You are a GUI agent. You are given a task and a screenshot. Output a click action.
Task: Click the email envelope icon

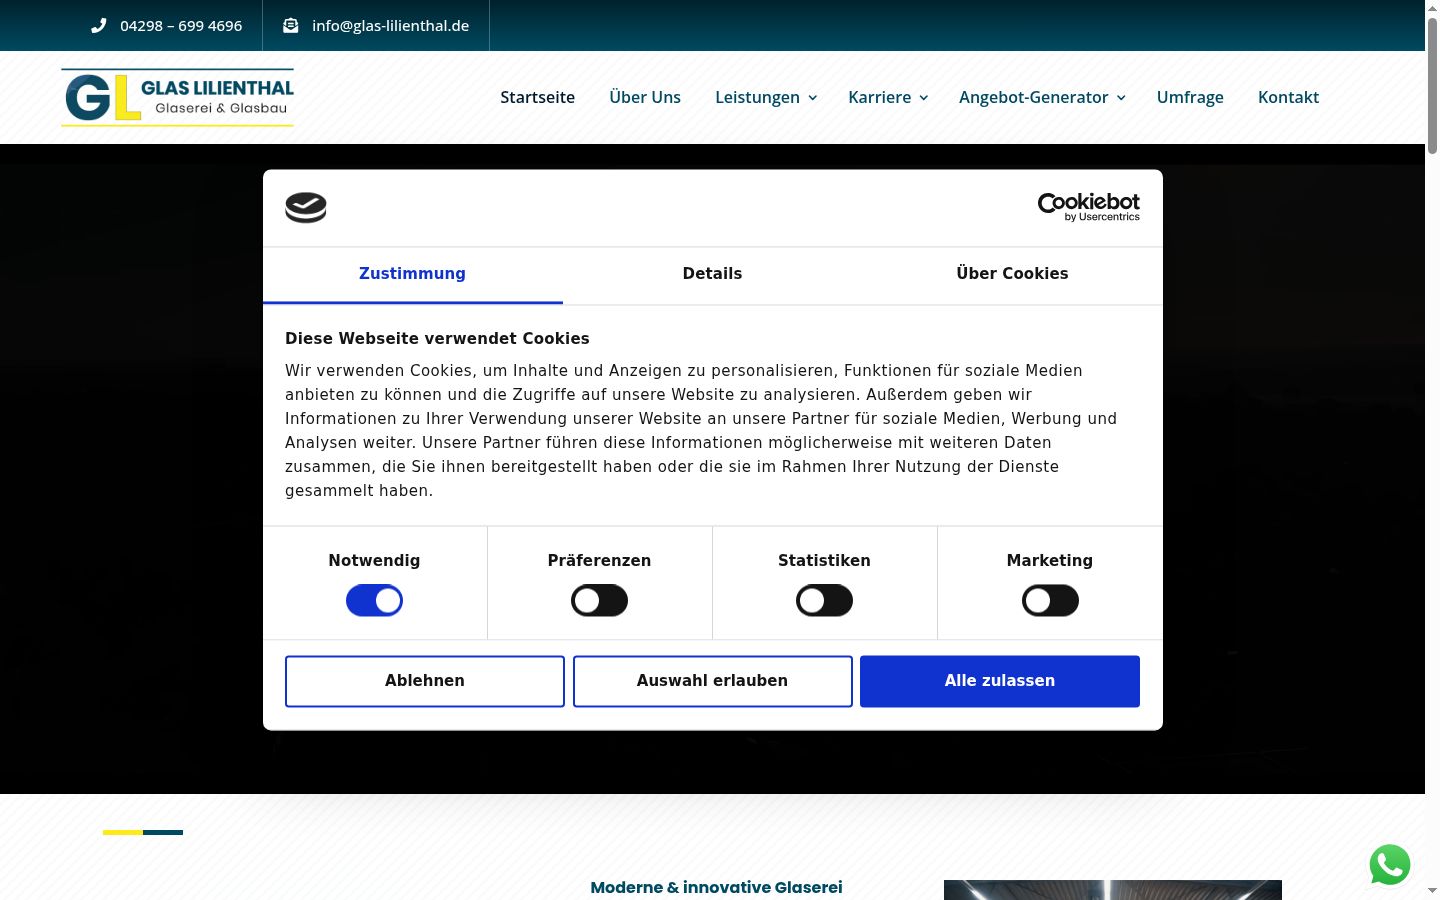(x=291, y=26)
